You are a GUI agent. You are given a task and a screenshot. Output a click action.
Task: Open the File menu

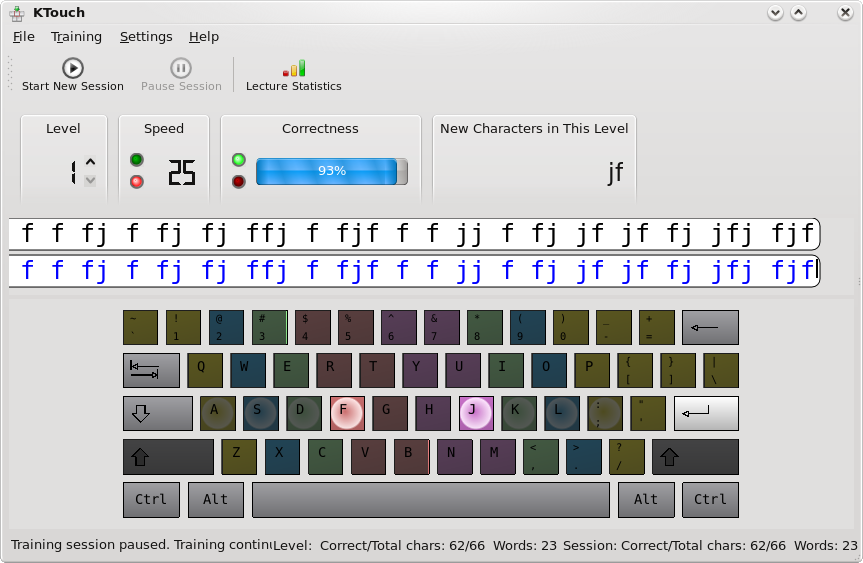pyautogui.click(x=24, y=37)
